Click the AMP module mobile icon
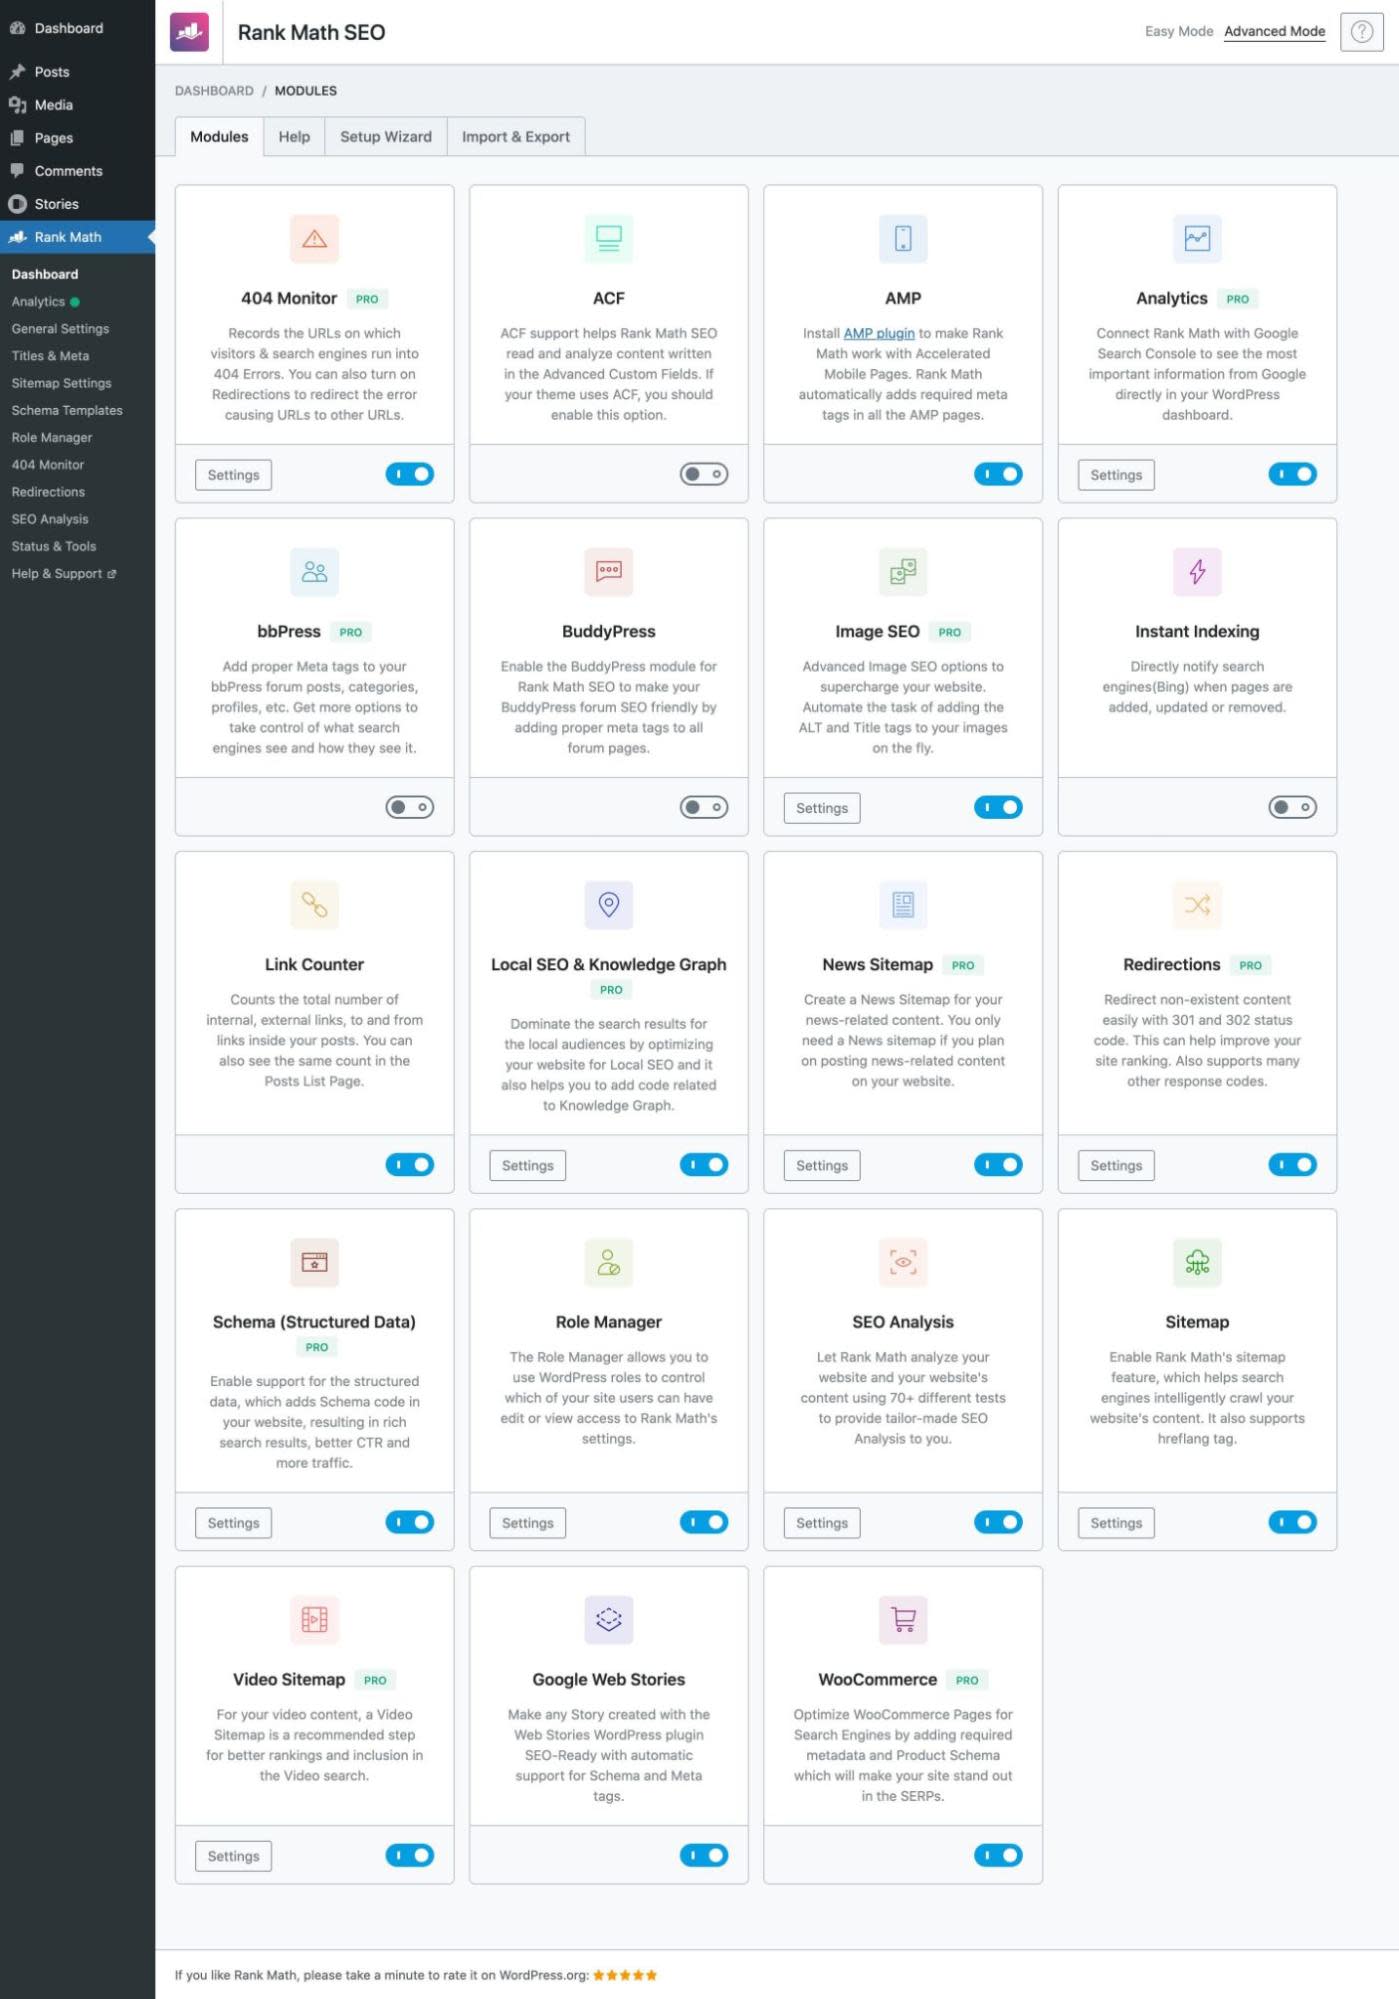The image size is (1399, 1999). pyautogui.click(x=903, y=238)
